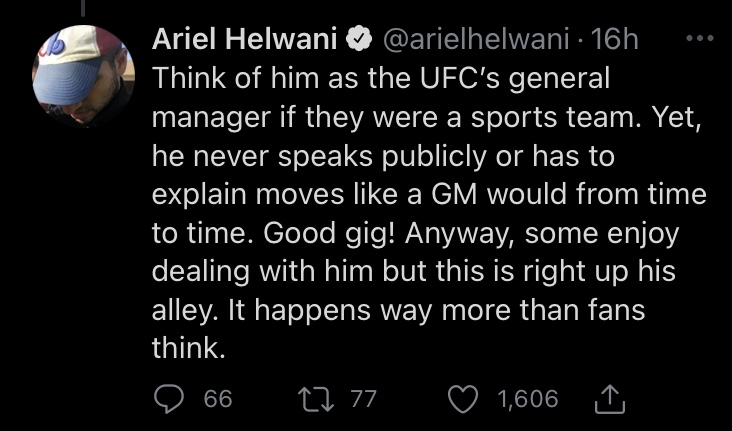Open the three-dot more options menu
This screenshot has width=732, height=431.
point(700,38)
